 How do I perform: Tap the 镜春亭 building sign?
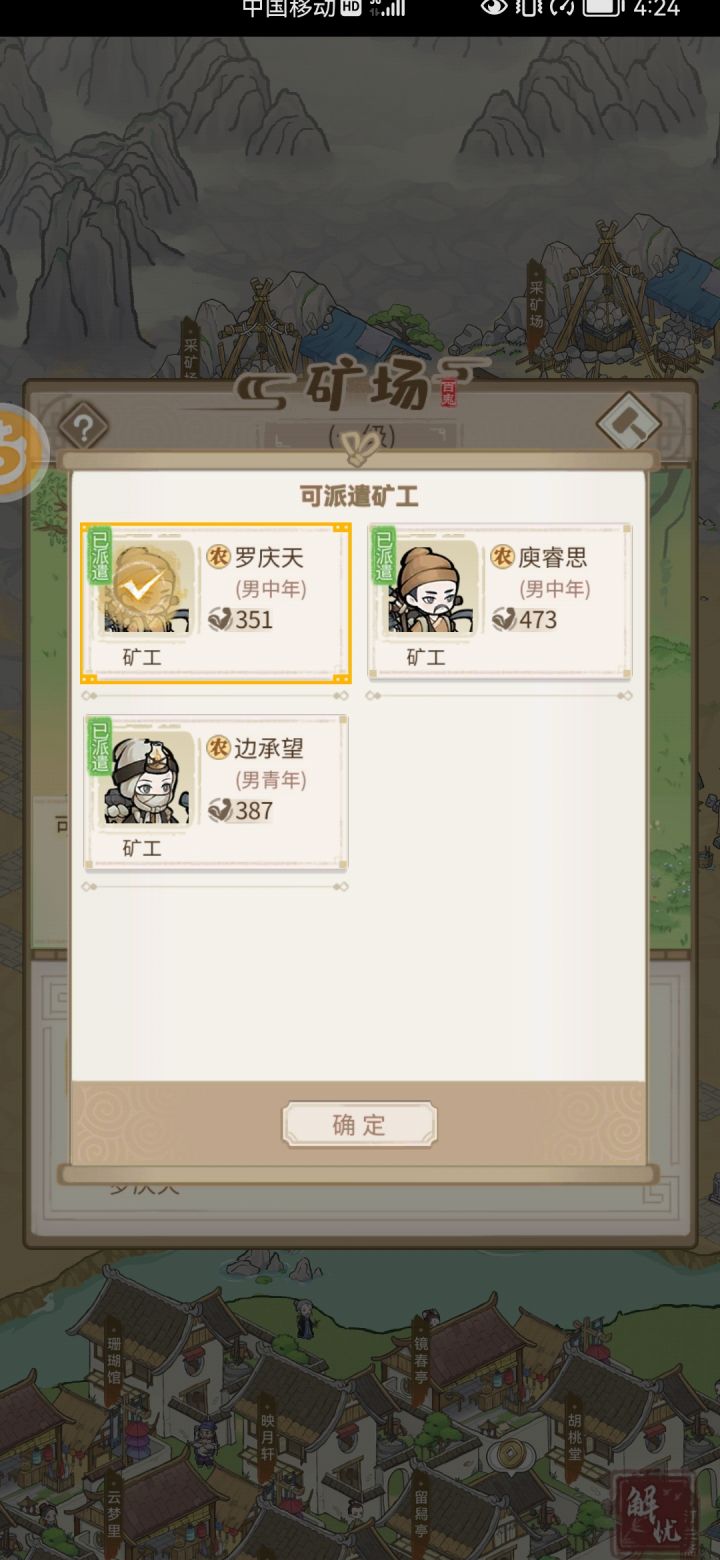click(x=420, y=1351)
